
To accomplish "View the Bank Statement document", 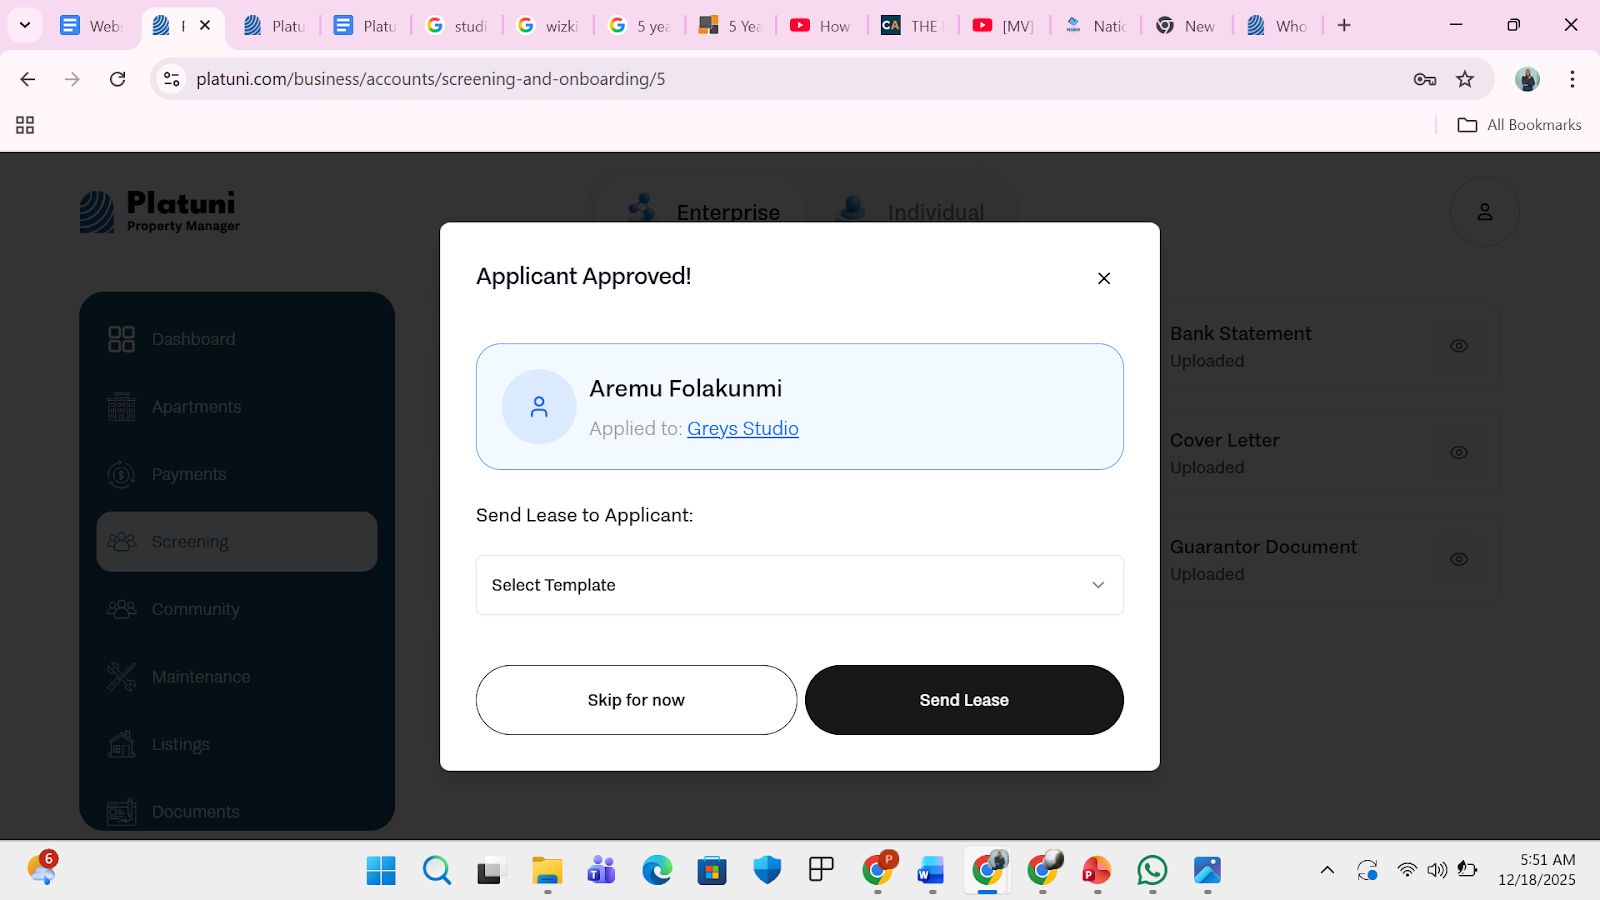I will pyautogui.click(x=1459, y=346).
